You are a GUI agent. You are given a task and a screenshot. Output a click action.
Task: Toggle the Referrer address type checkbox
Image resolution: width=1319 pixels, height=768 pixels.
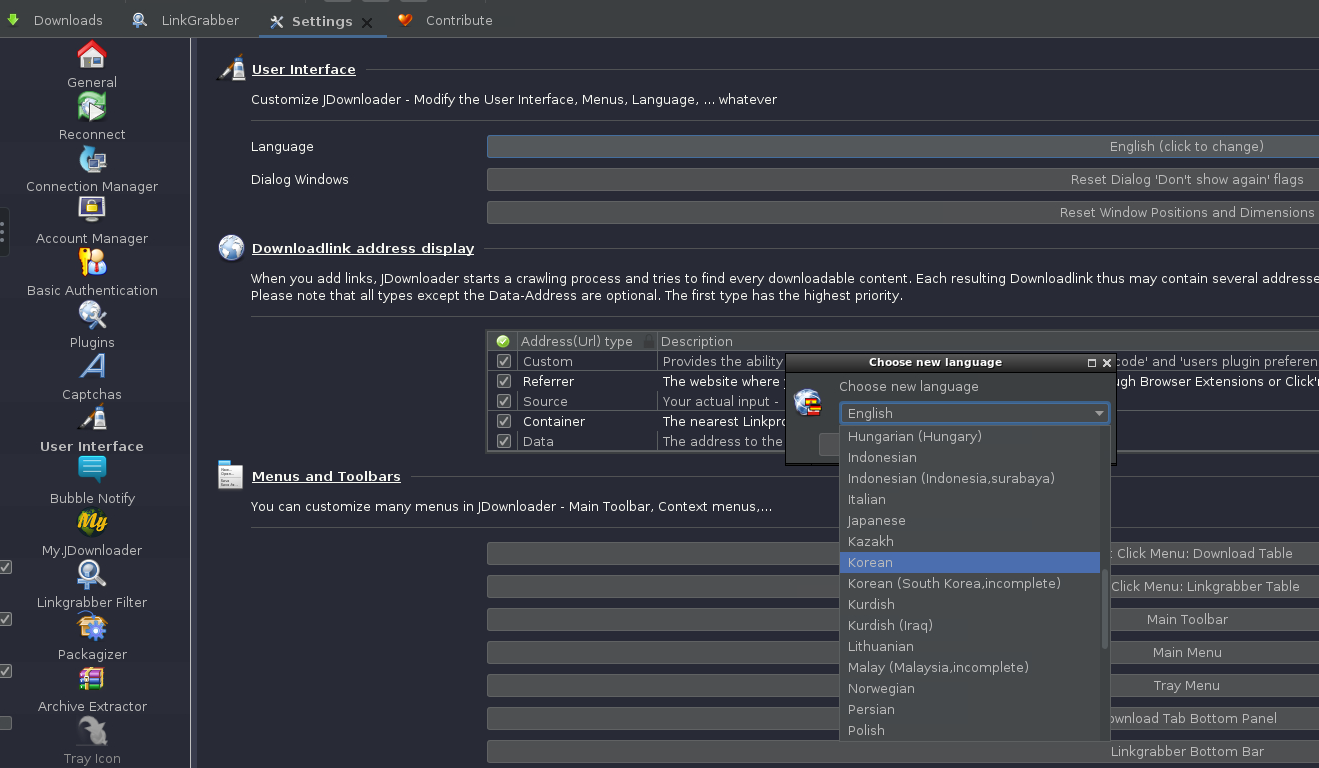(504, 381)
